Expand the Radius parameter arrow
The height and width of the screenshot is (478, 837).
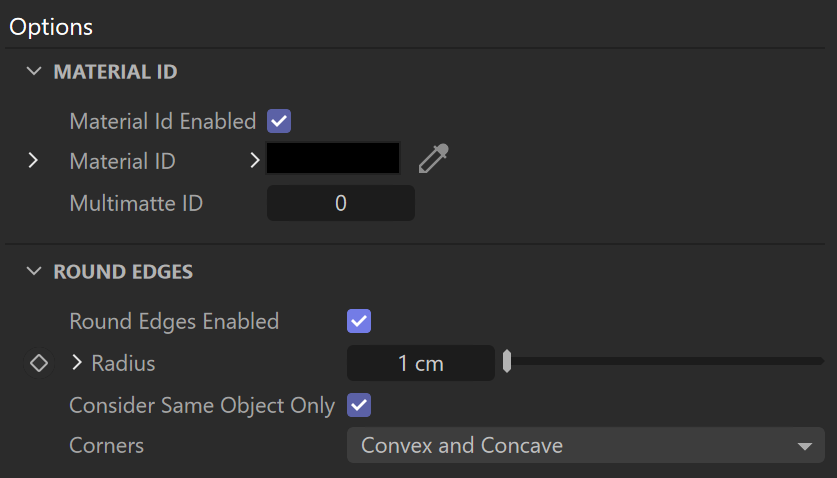tap(77, 363)
